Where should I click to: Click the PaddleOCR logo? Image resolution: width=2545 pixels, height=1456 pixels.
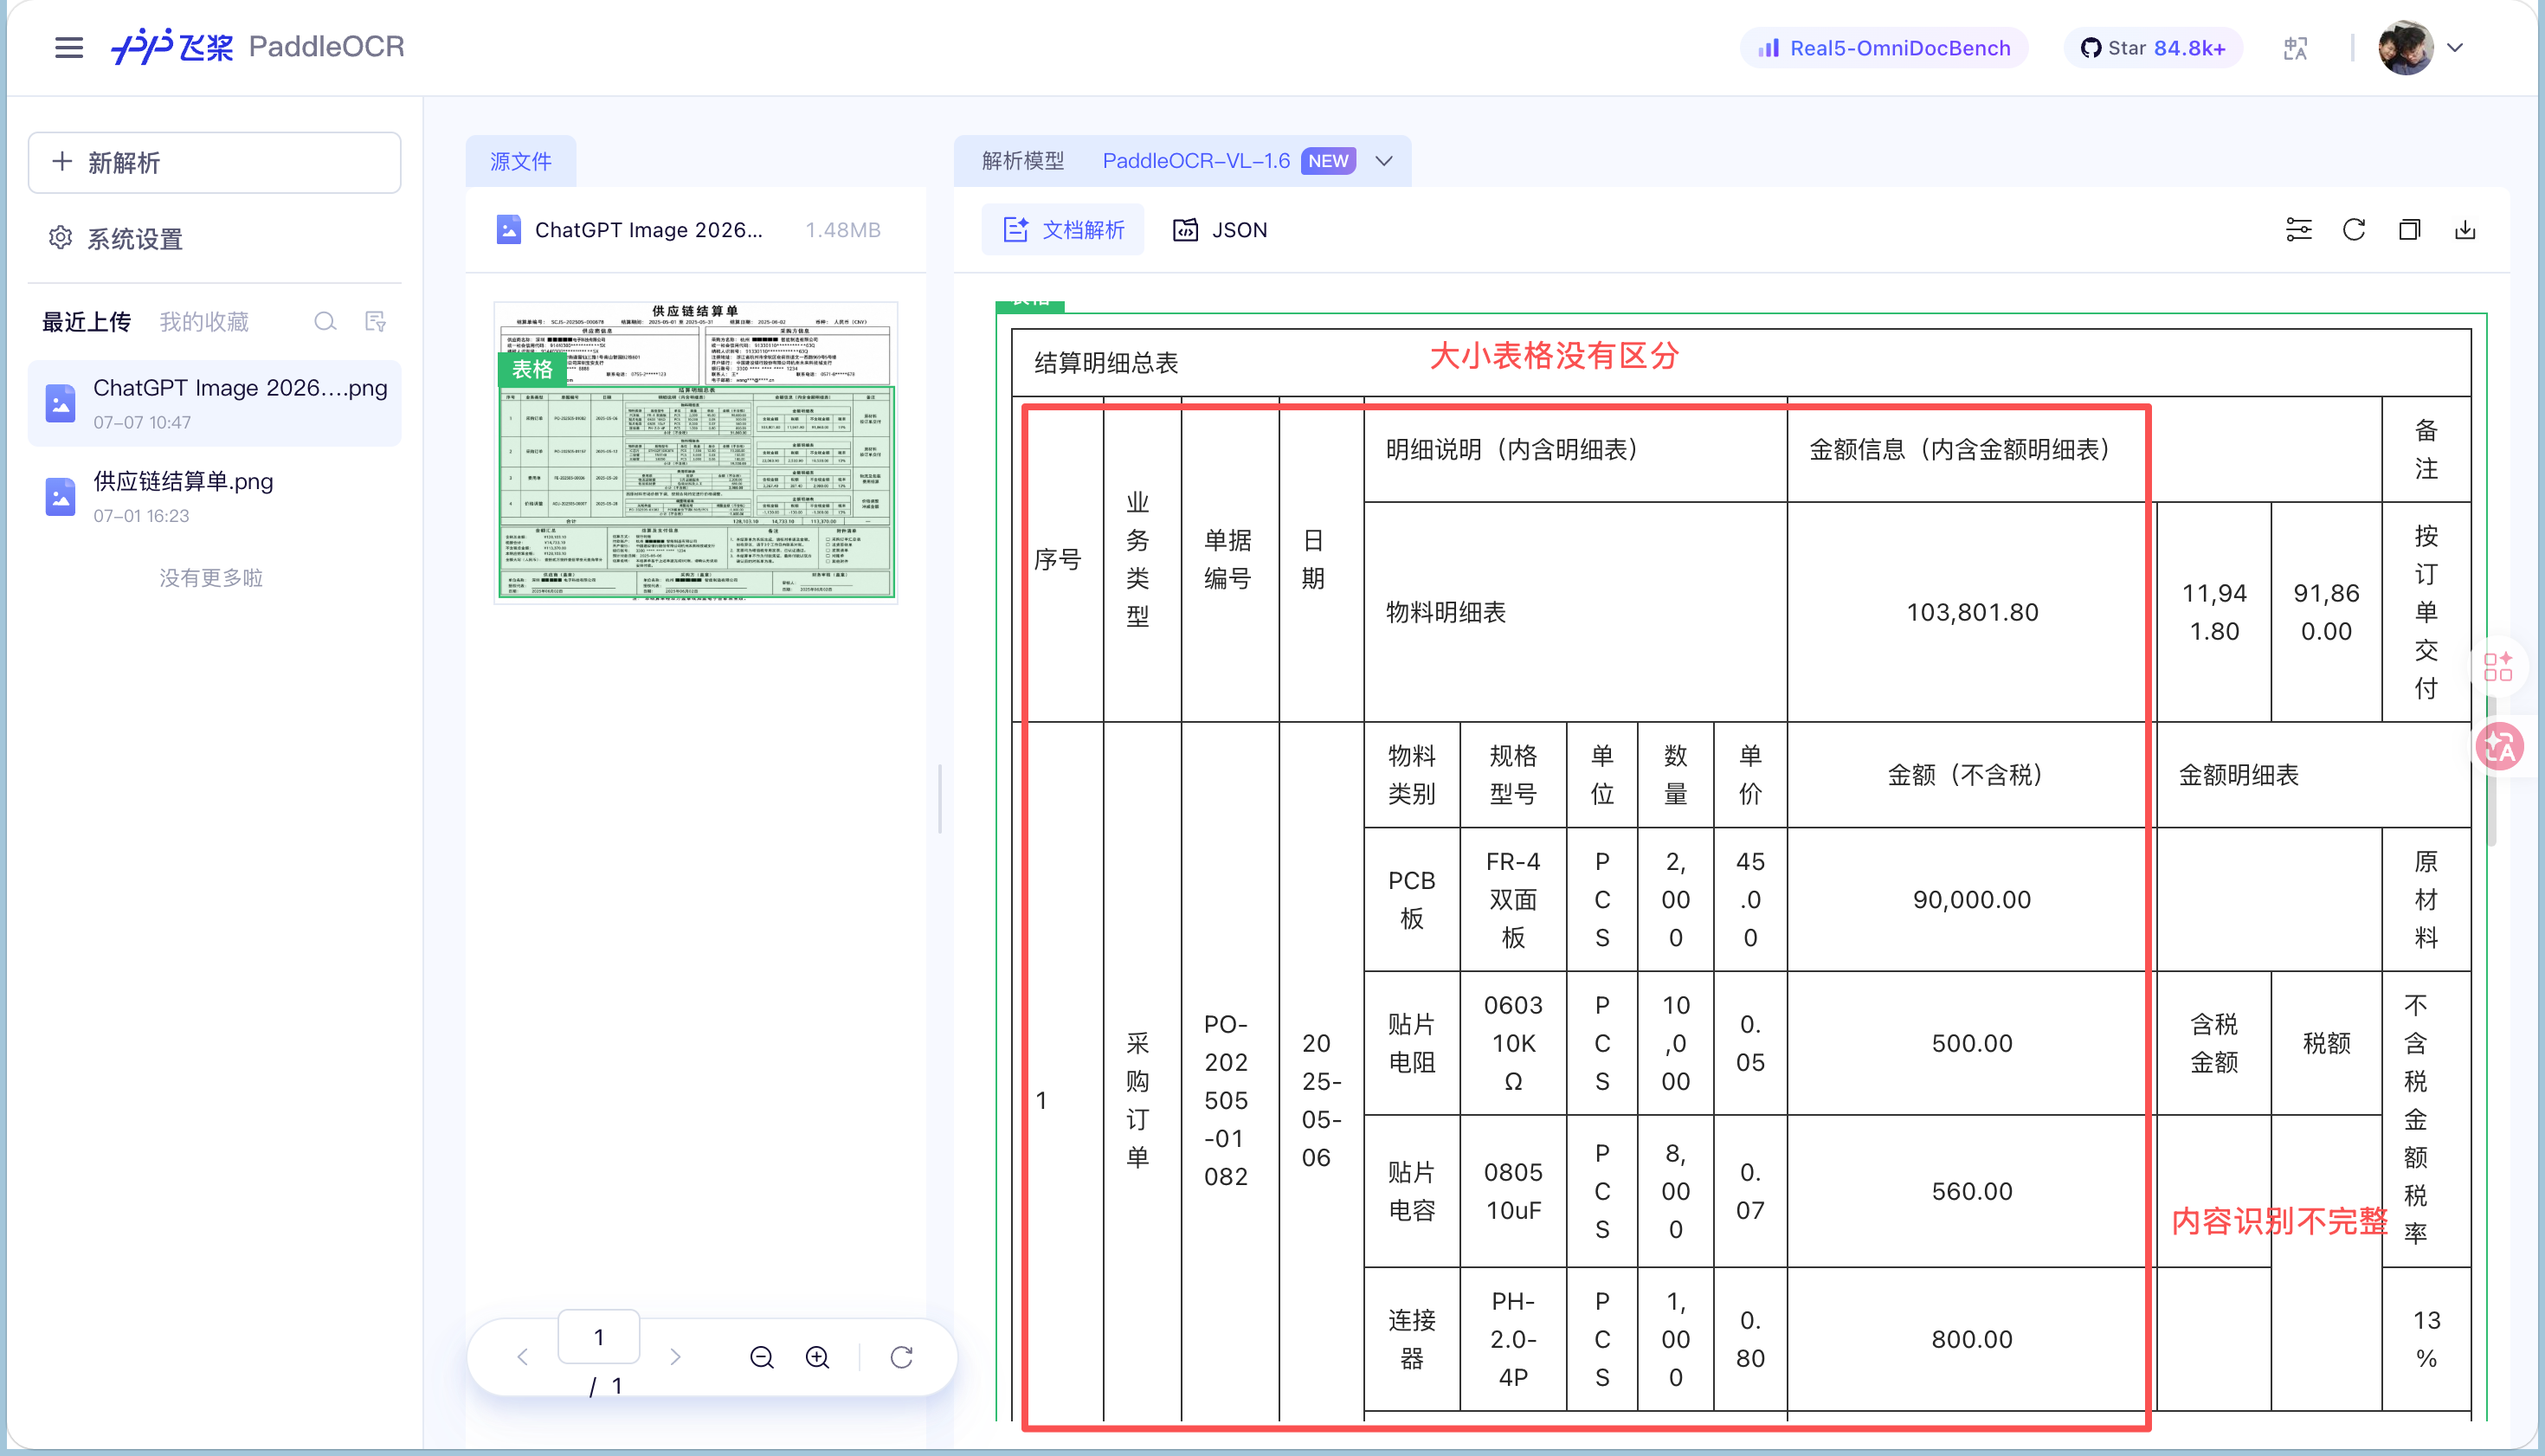[x=257, y=47]
